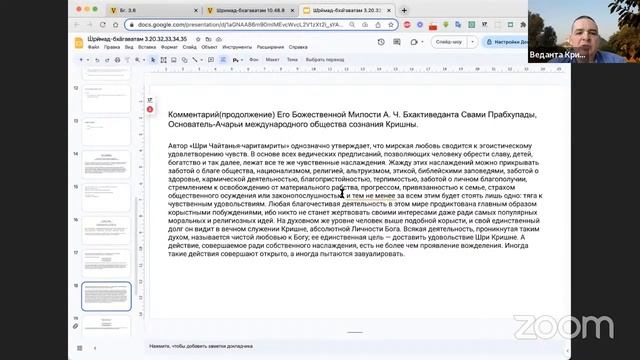
Task: Click the presentation title to rename
Action: click(137, 39)
